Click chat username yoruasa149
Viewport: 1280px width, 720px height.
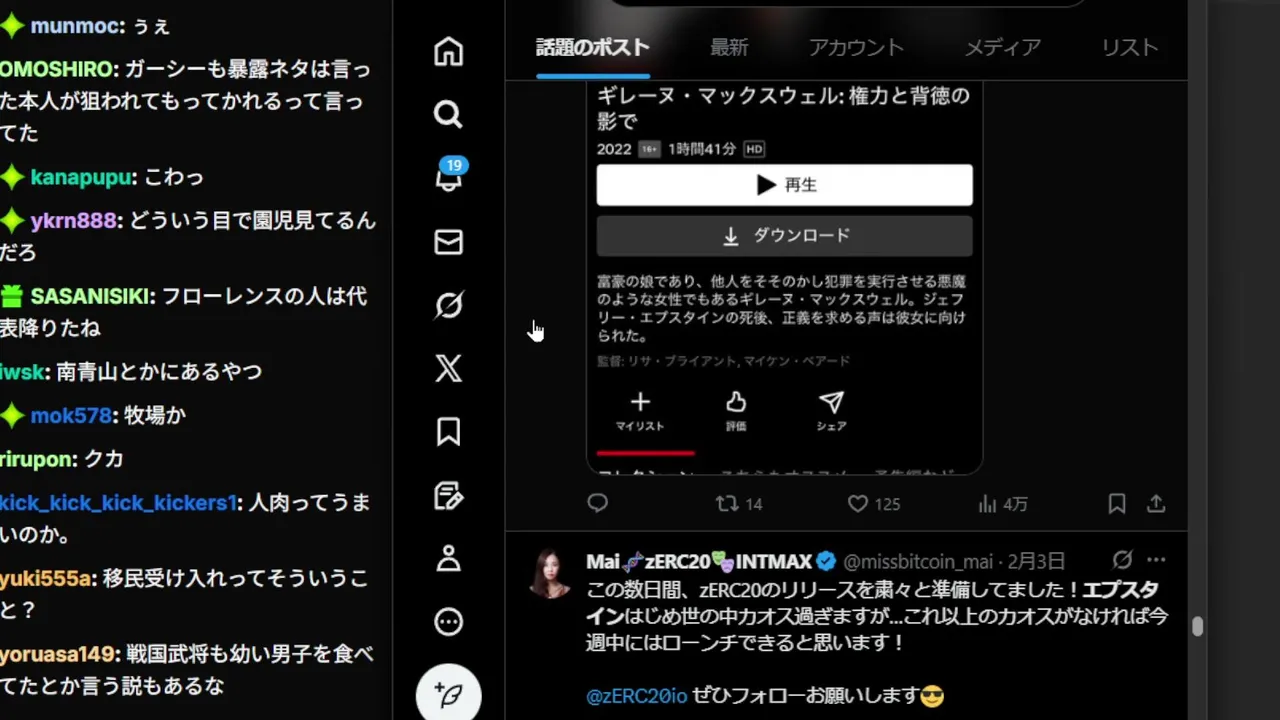58,655
